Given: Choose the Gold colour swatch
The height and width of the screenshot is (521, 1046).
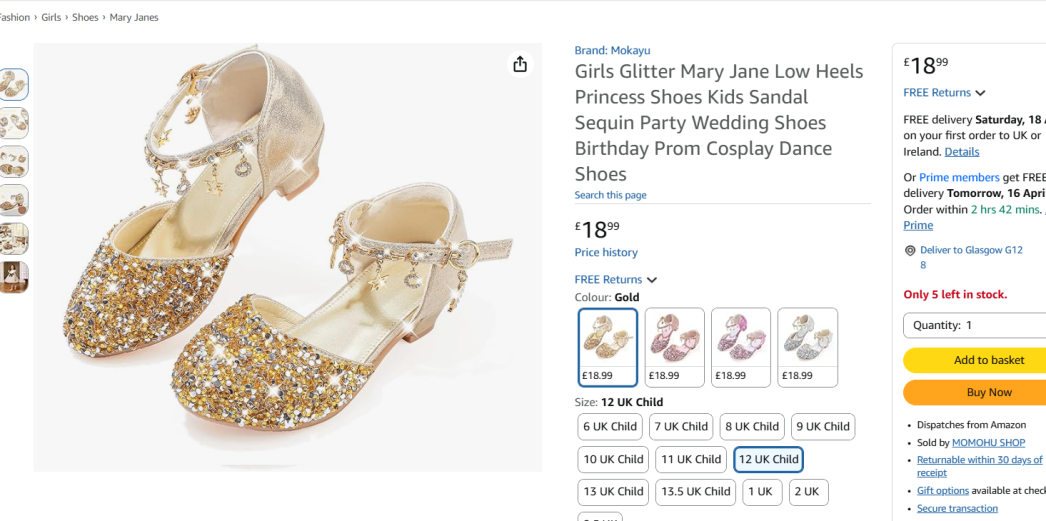Looking at the screenshot, I should [608, 346].
